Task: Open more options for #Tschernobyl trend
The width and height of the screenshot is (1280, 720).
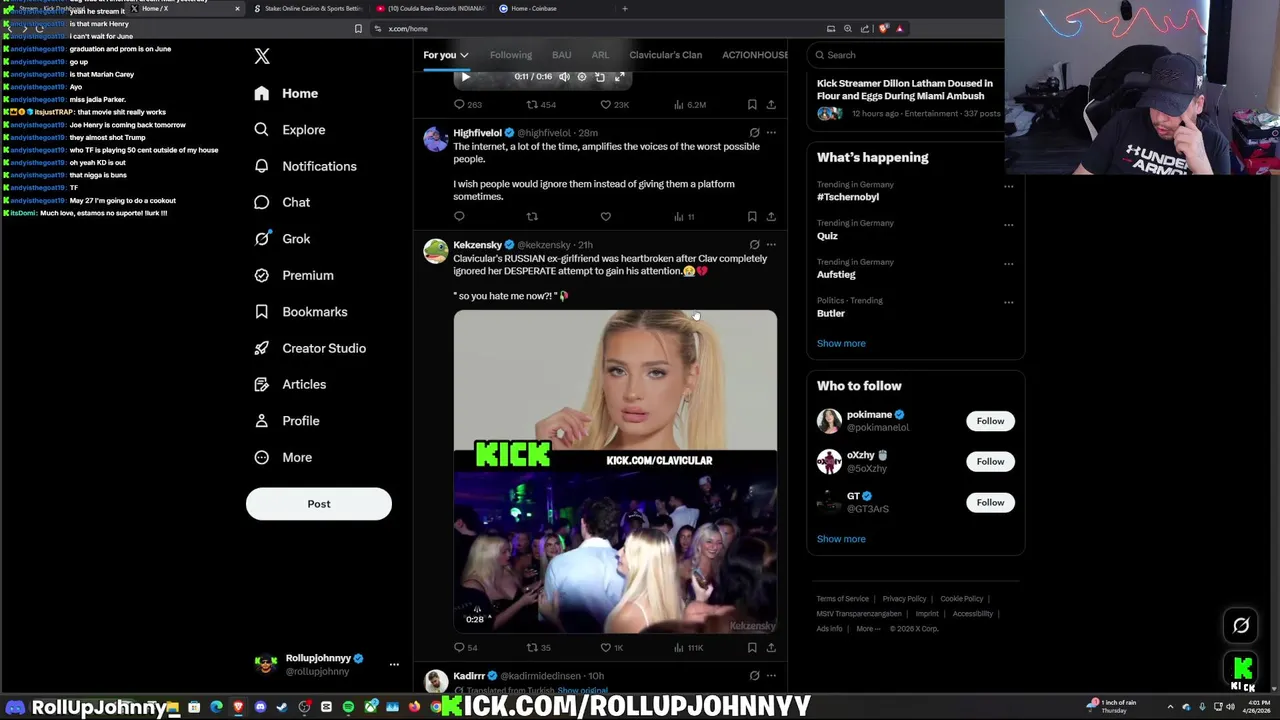Action: point(1008,186)
